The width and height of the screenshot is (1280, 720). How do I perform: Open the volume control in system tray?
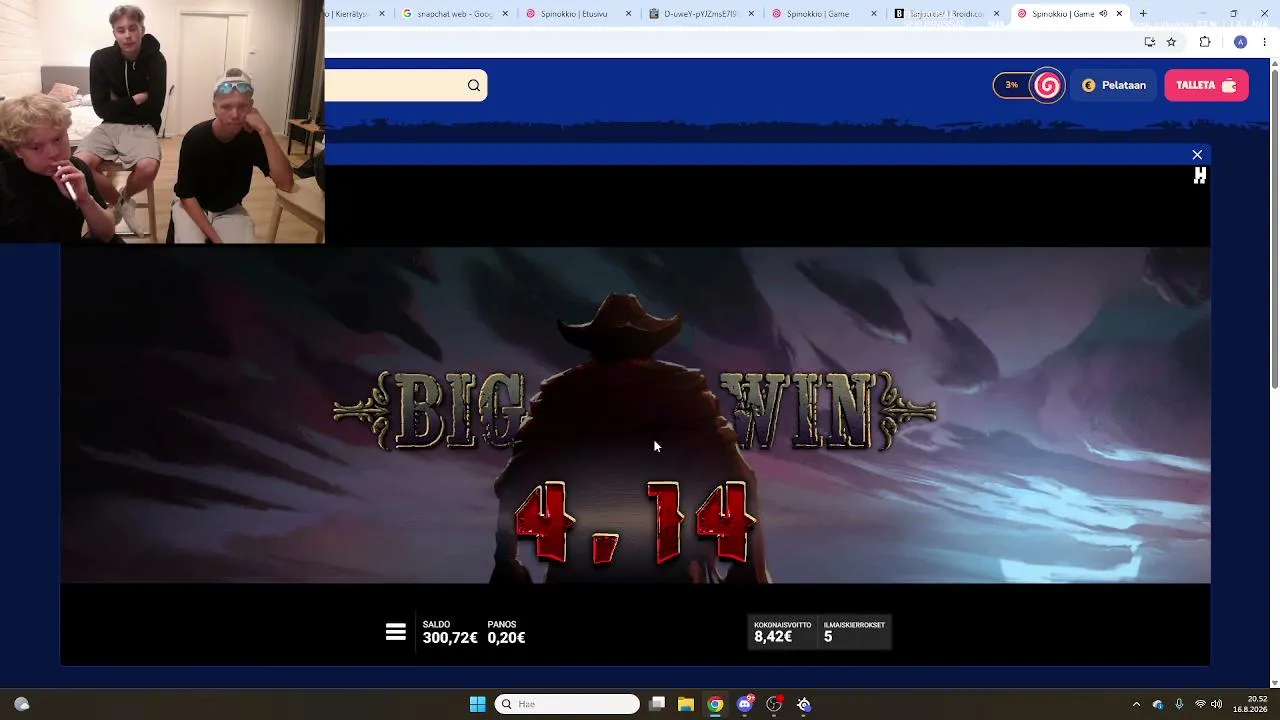(x=1217, y=704)
